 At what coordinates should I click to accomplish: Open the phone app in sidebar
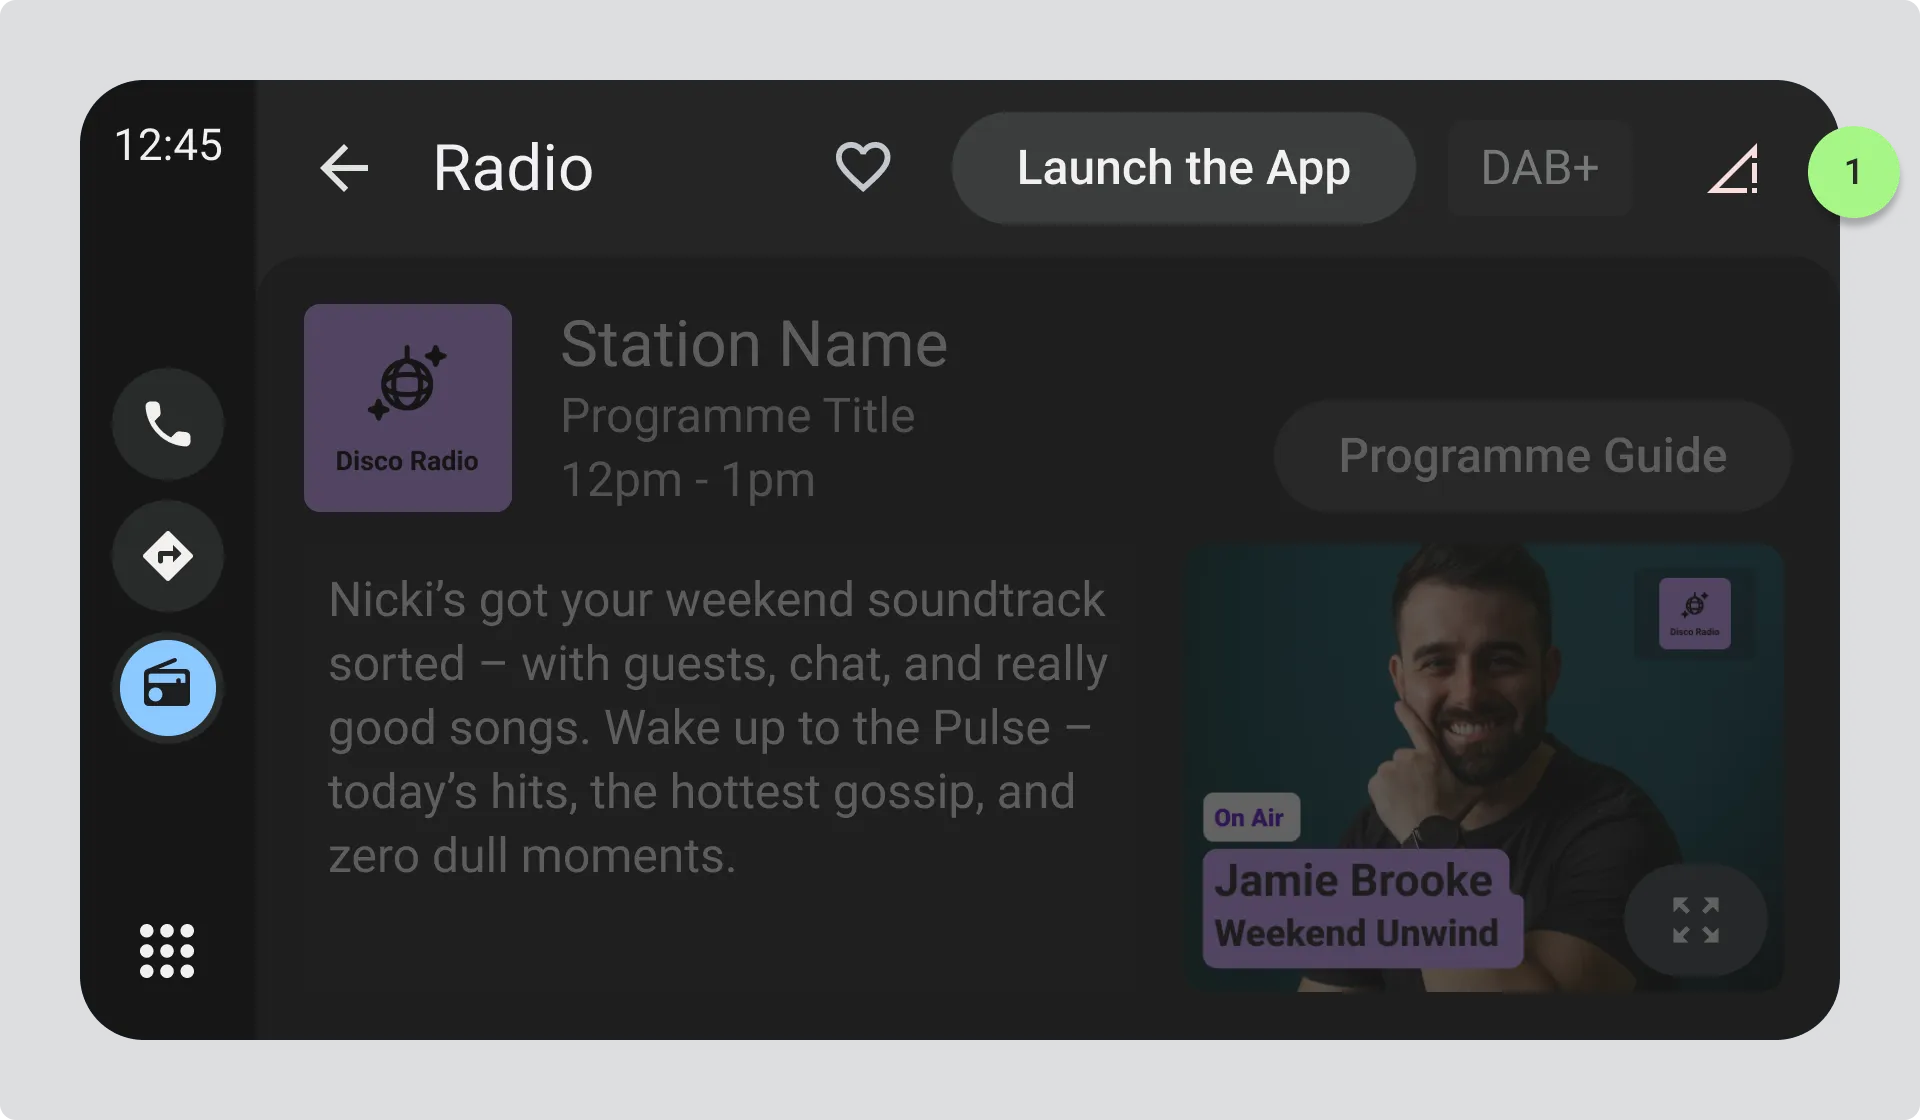pos(167,424)
